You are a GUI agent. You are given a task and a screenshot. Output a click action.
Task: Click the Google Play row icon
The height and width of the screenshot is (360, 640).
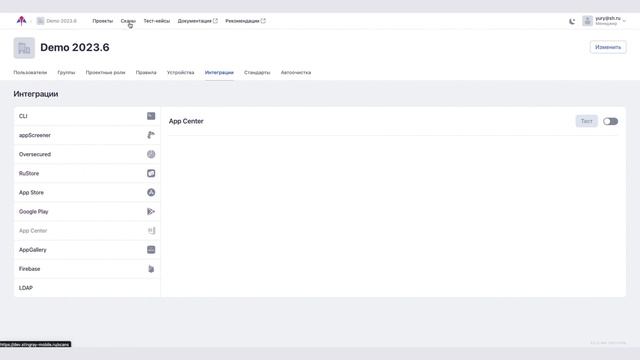[x=151, y=211]
